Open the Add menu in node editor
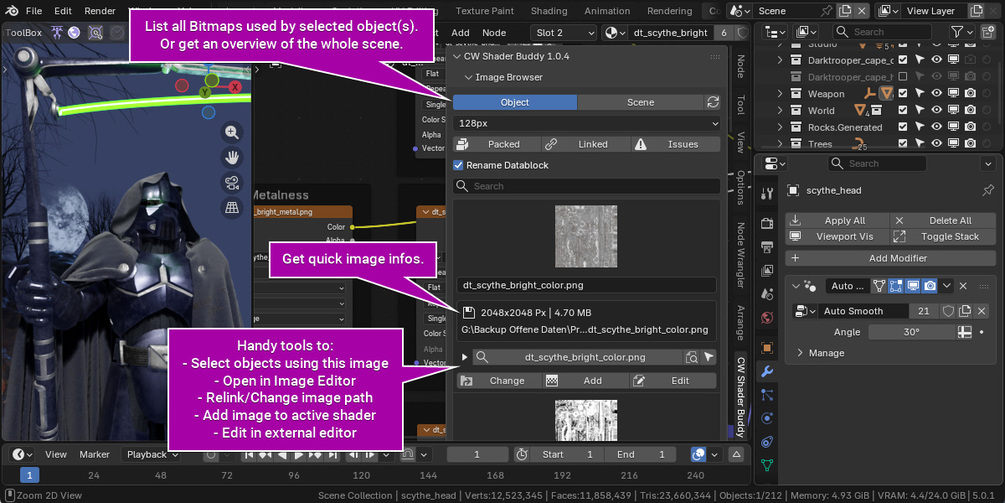Image resolution: width=1005 pixels, height=503 pixels. [460, 33]
